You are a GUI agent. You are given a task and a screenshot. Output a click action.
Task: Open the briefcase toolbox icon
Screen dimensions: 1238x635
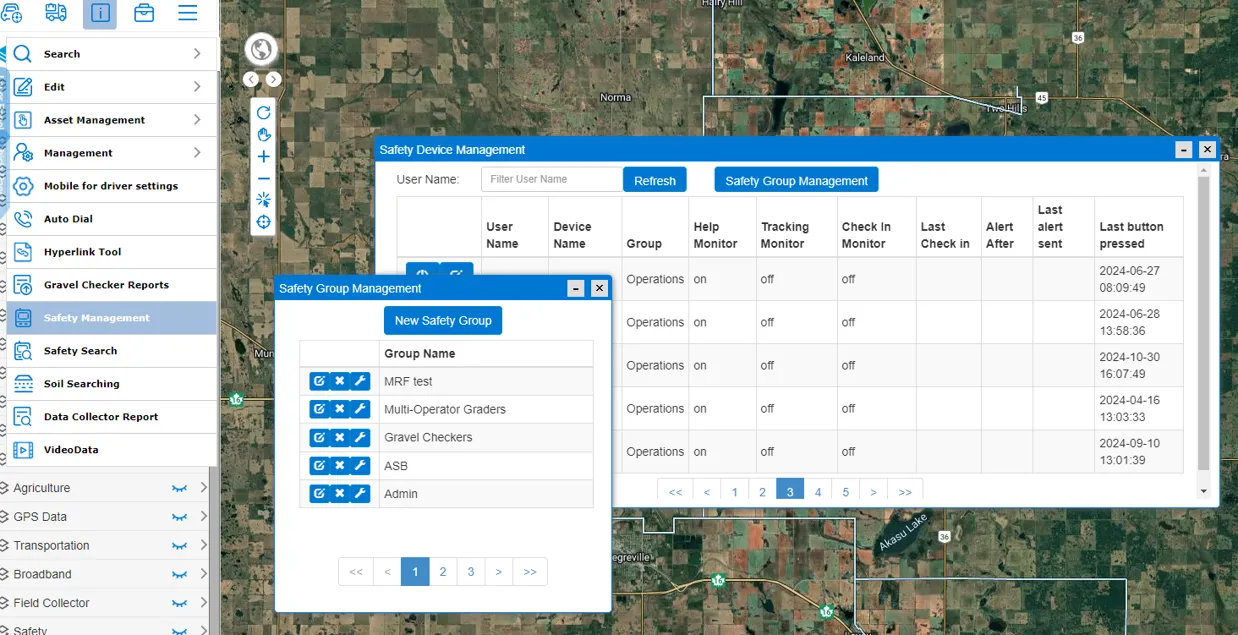tap(143, 12)
